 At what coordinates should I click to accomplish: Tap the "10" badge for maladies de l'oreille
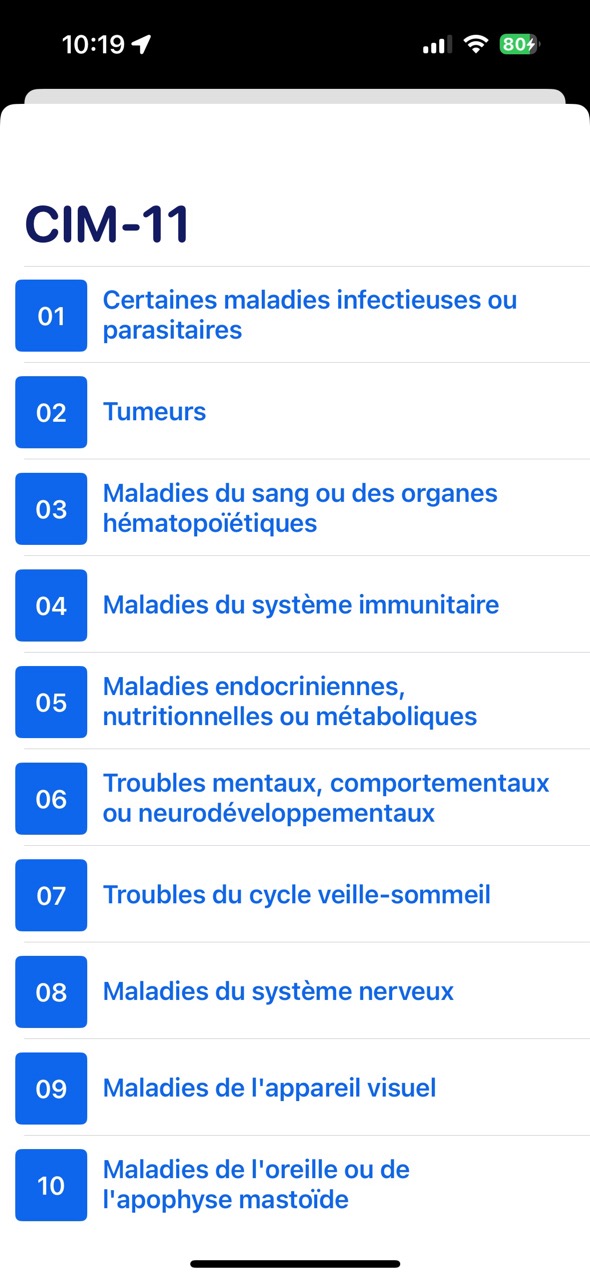51,1185
